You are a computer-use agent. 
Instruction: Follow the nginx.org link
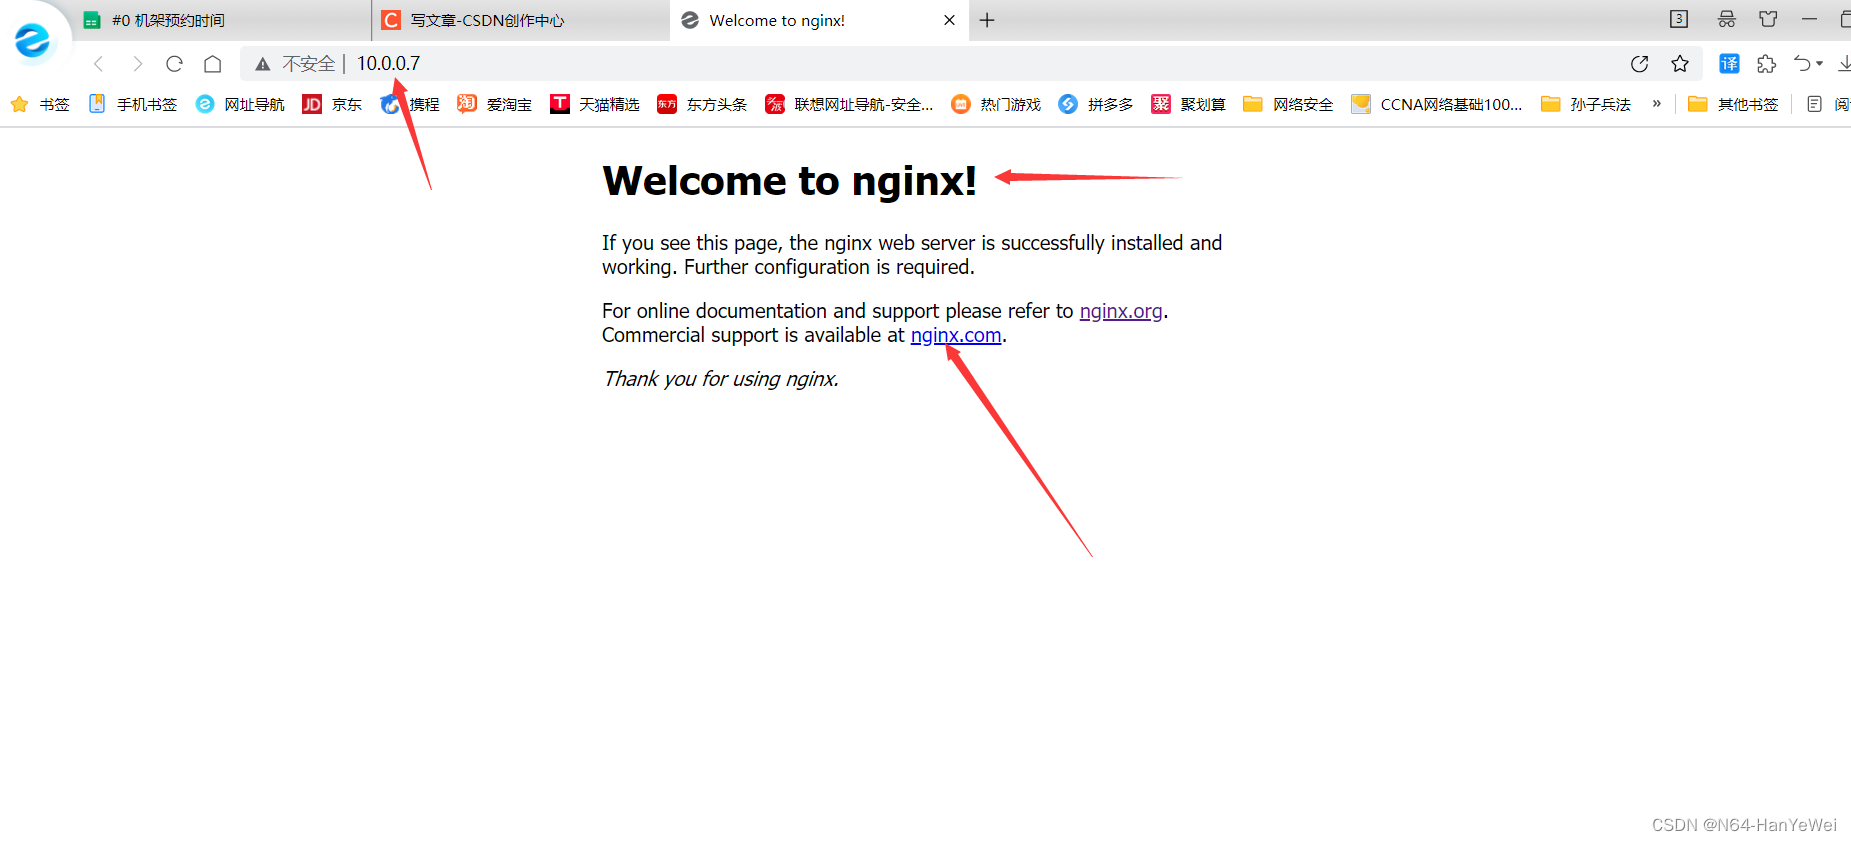click(1121, 311)
